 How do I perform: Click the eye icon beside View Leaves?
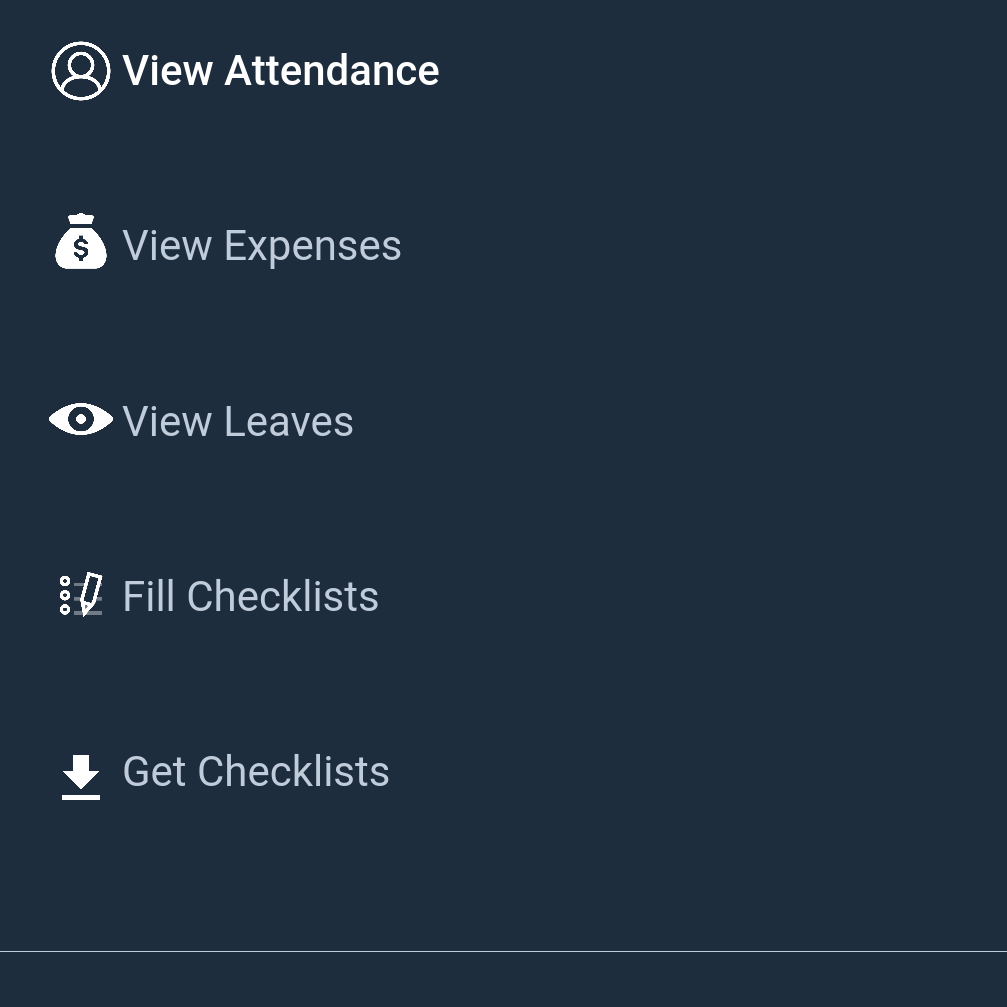pos(81,419)
